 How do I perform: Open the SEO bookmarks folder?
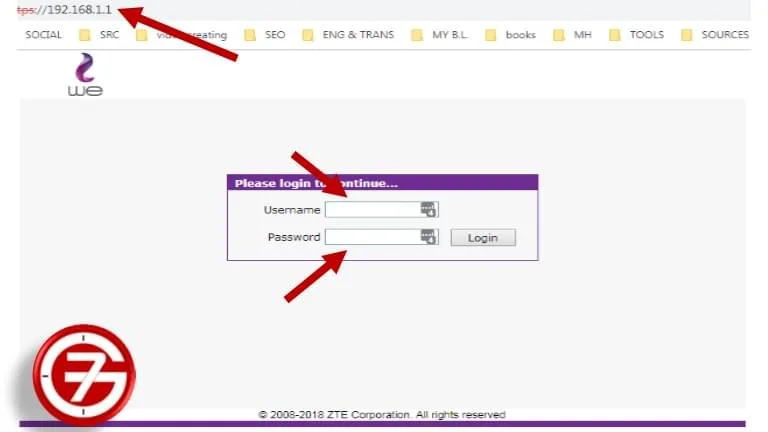pyautogui.click(x=275, y=35)
